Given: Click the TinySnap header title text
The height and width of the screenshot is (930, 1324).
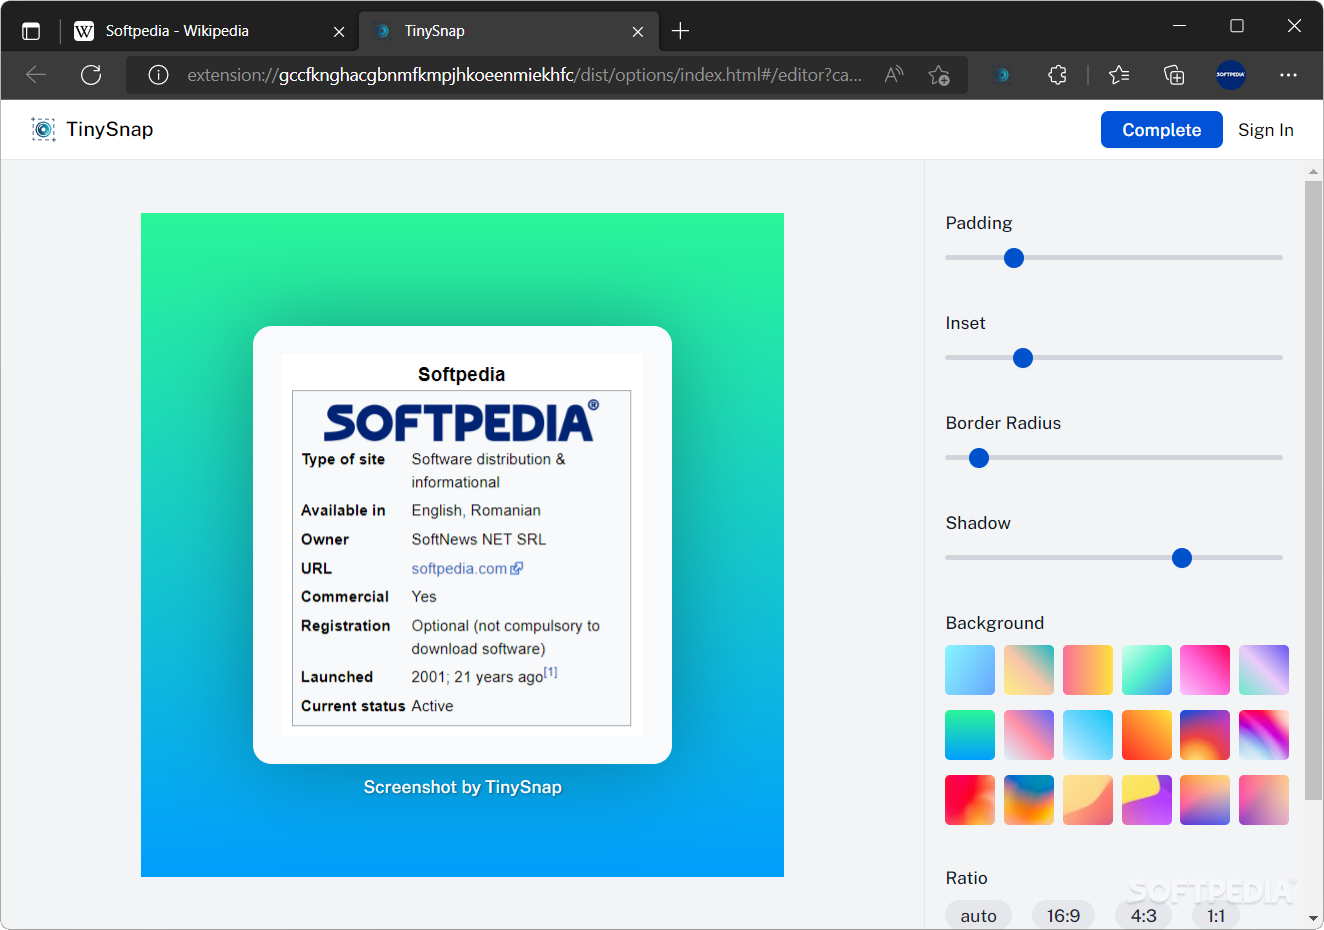Looking at the screenshot, I should click(x=110, y=129).
